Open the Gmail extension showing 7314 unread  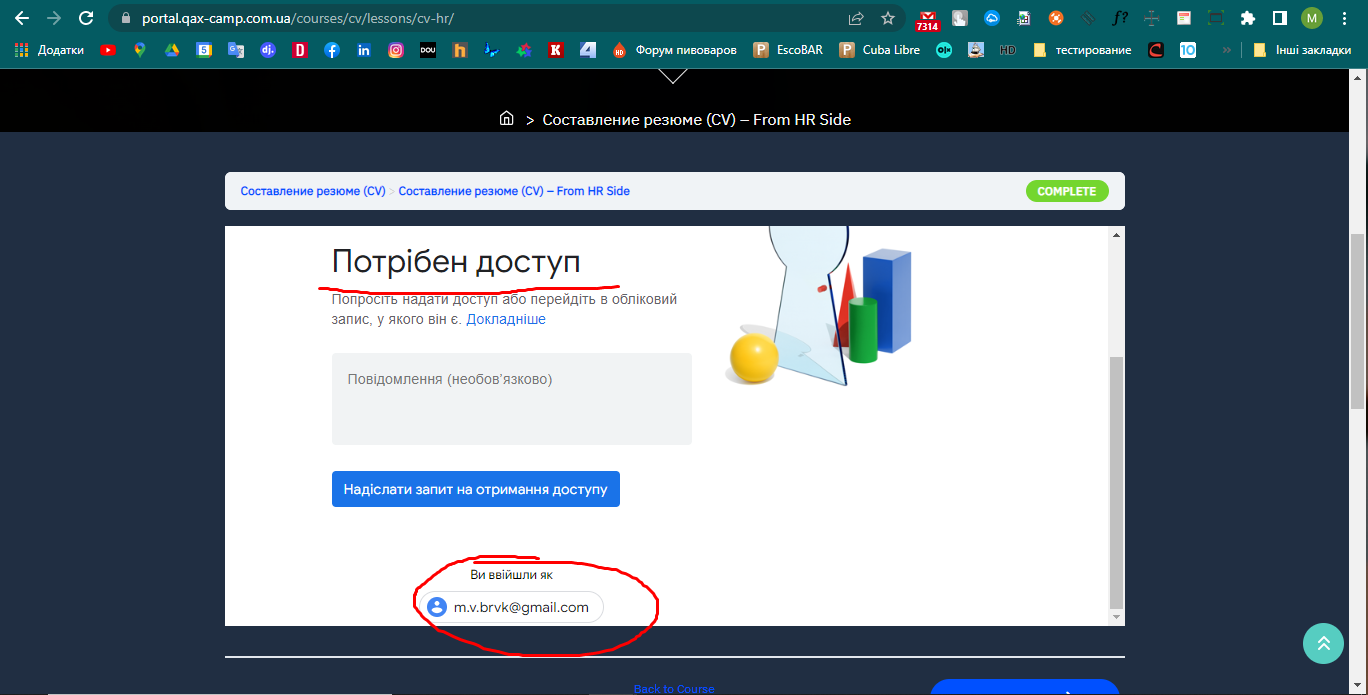click(x=928, y=18)
